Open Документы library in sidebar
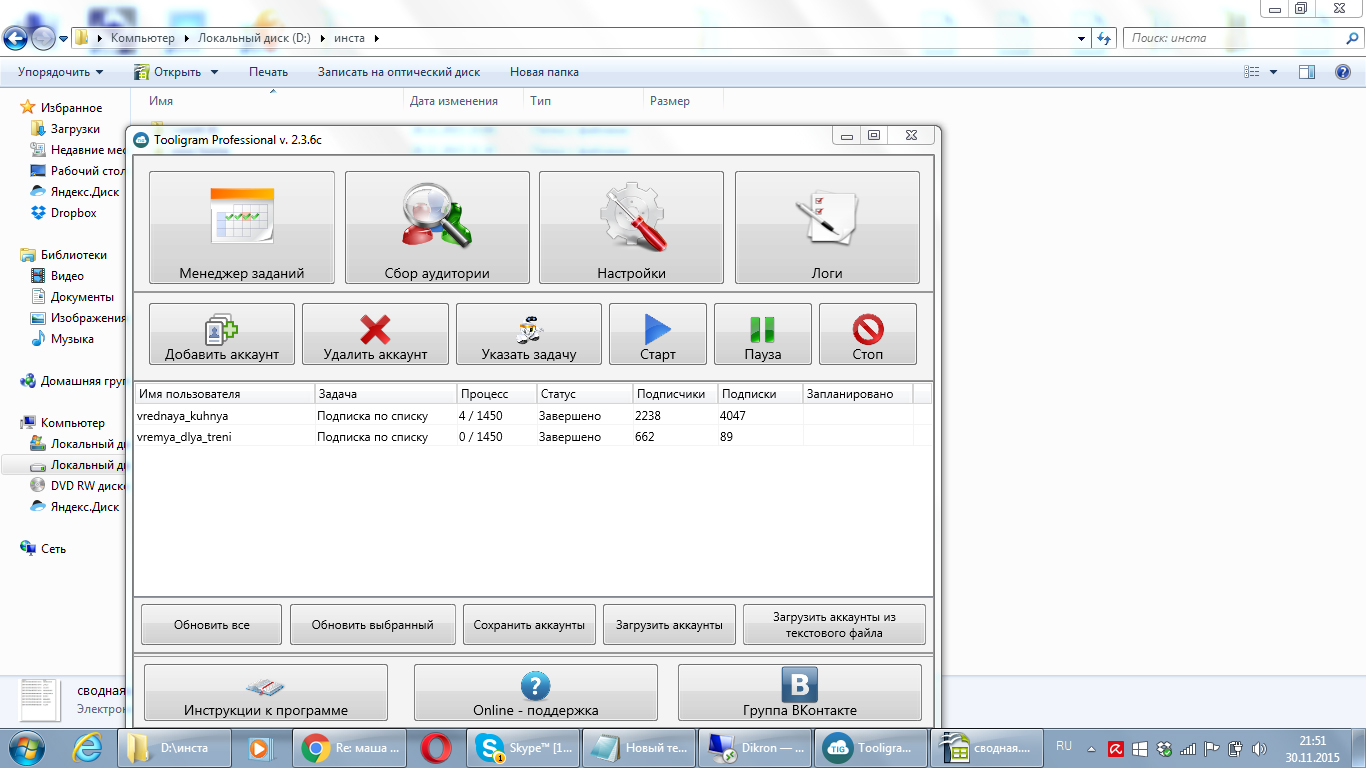 [x=82, y=297]
